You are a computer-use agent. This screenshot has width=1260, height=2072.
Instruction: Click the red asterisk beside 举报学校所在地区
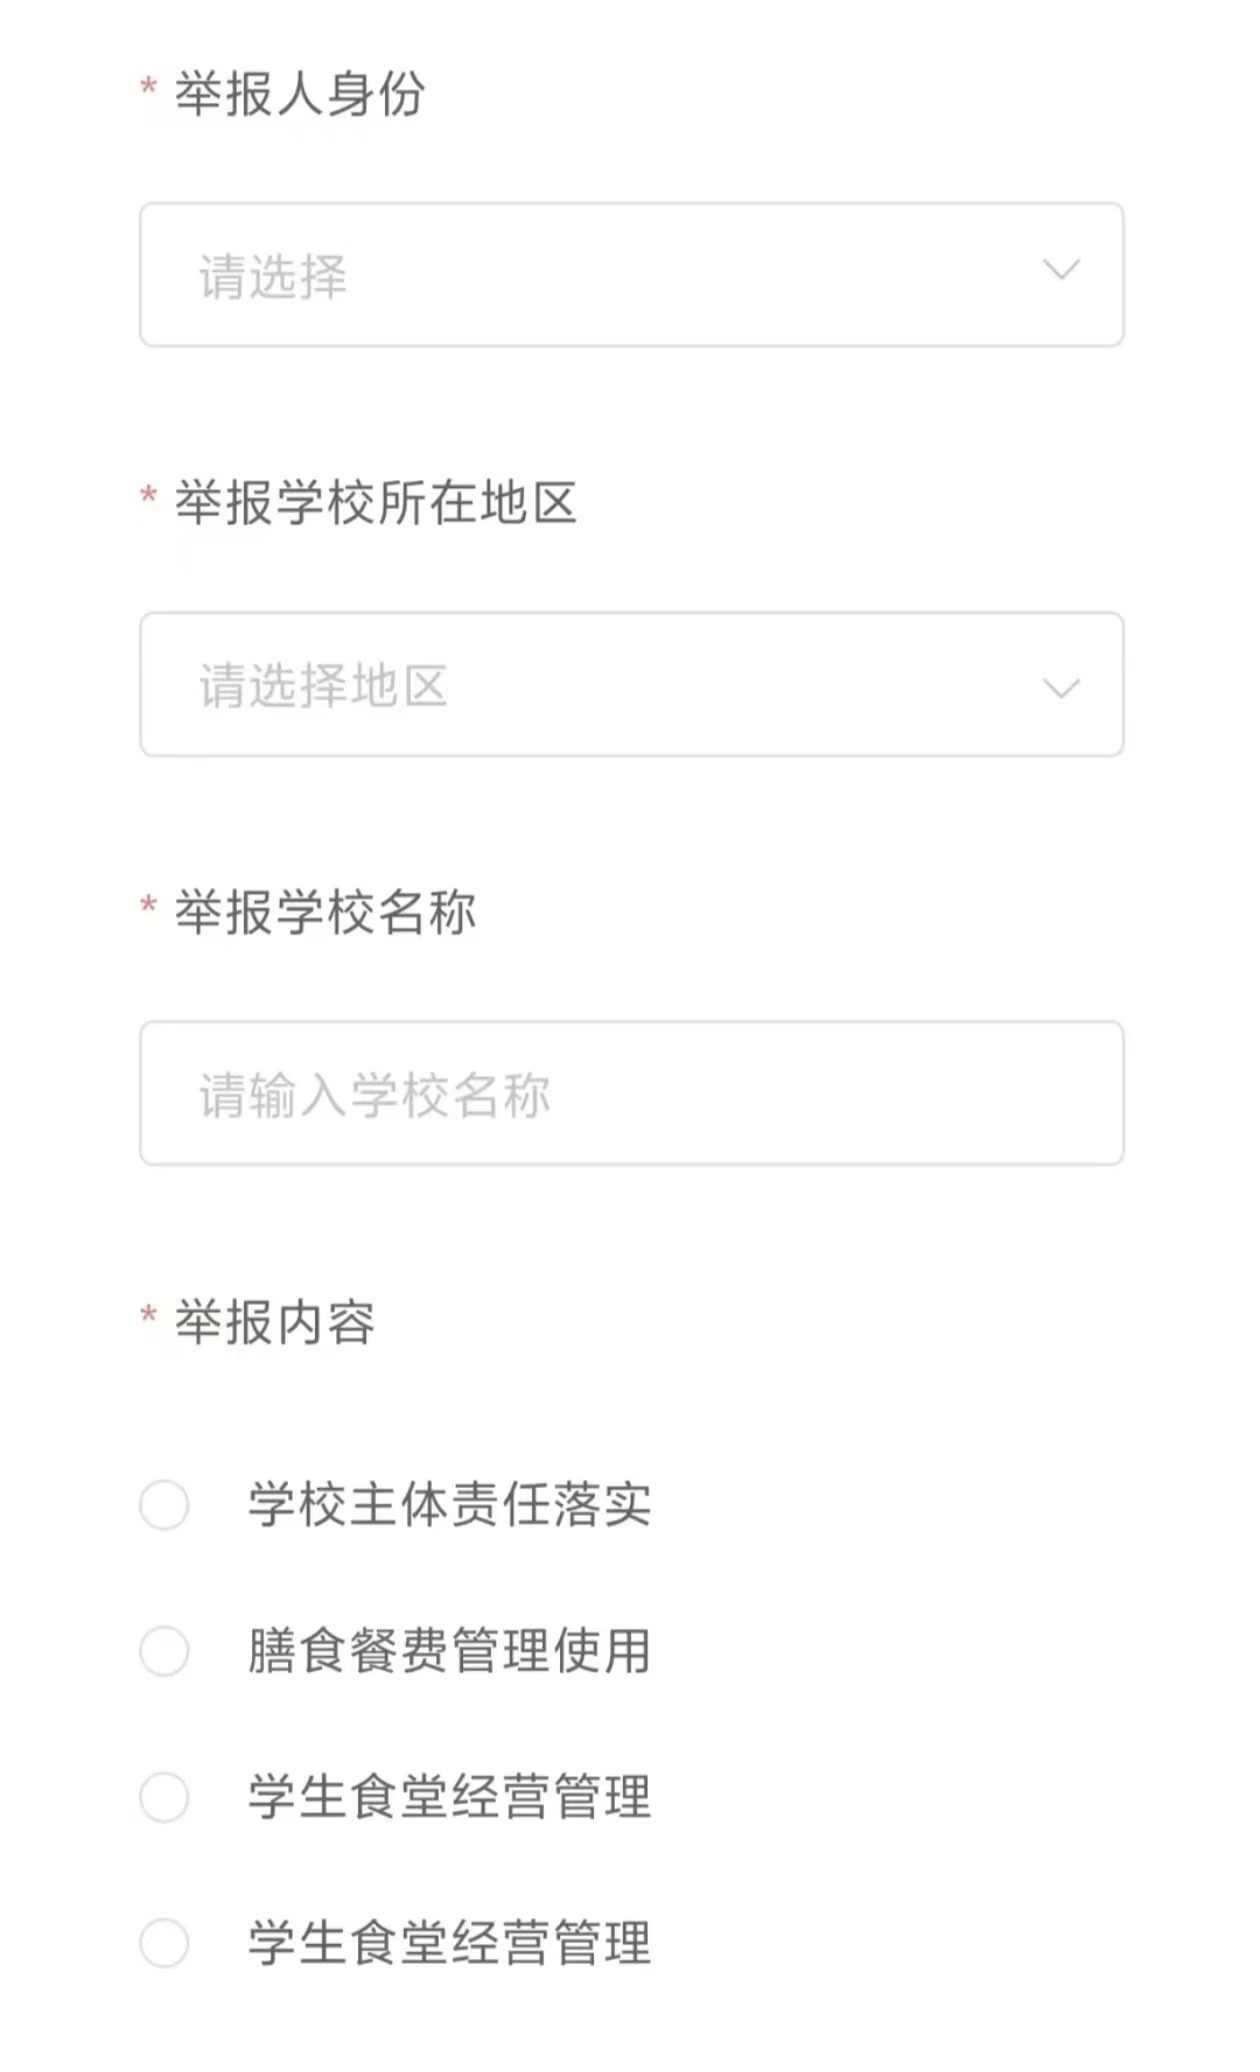[x=148, y=496]
